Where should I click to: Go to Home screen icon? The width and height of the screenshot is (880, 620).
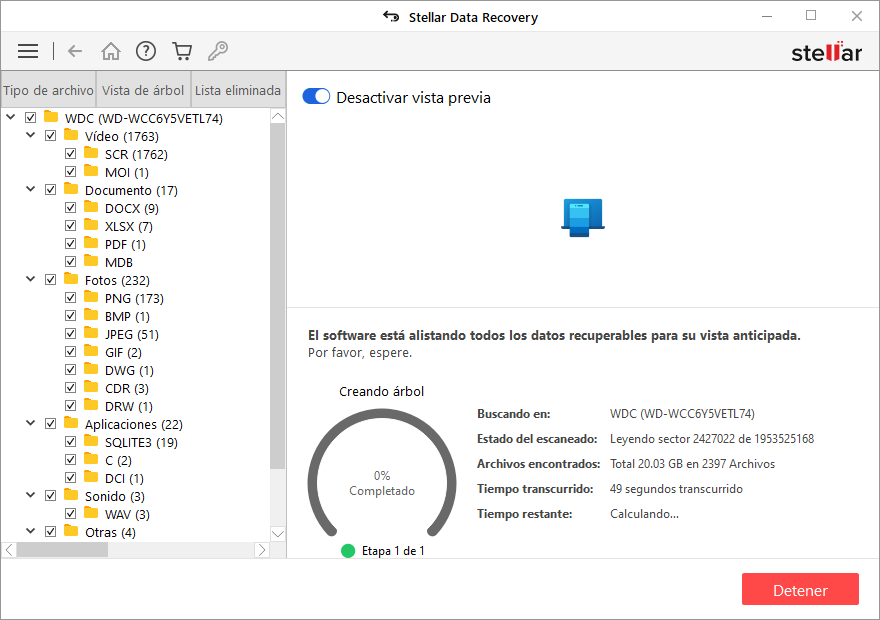(111, 52)
